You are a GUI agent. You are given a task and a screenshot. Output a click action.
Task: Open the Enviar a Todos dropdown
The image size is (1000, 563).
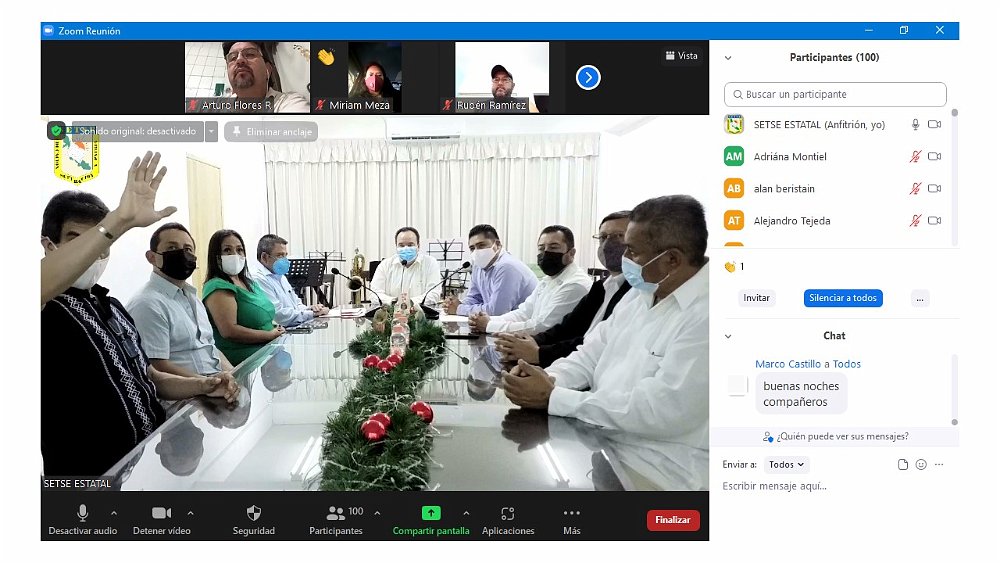[x=786, y=464]
